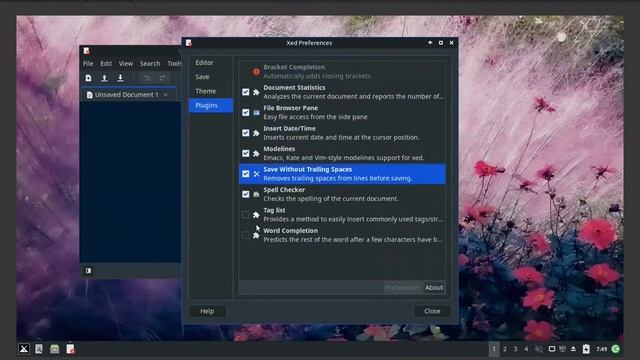640x360 pixels.
Task: Switch to workspace 3 in the panel
Action: point(516,349)
